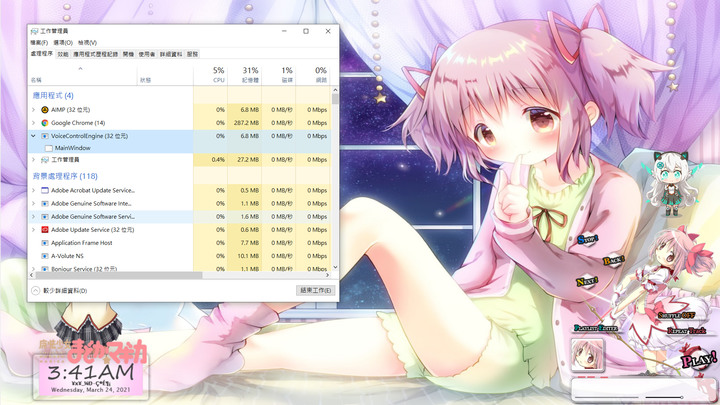This screenshot has height=405, width=720.
Task: Switch to the 應用程式歷程記錄 tab
Action: (x=96, y=54)
